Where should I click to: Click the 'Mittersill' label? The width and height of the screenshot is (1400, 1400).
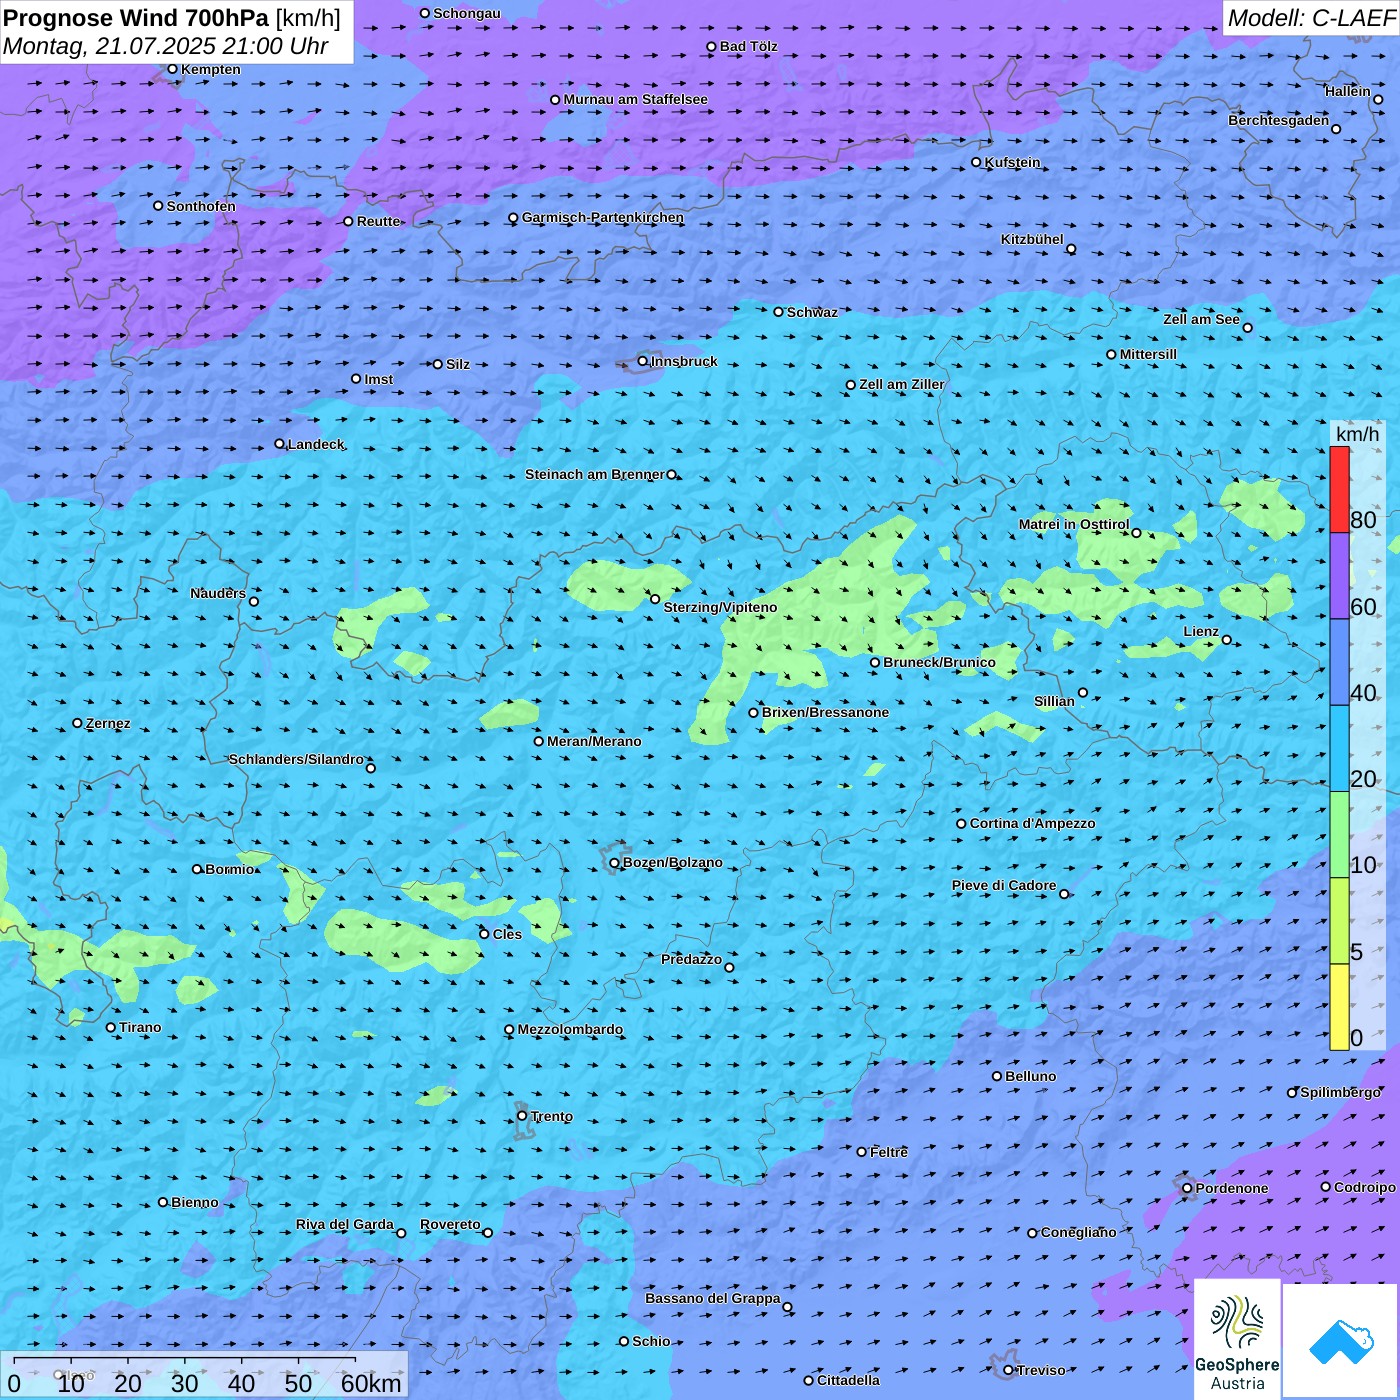[1148, 354]
